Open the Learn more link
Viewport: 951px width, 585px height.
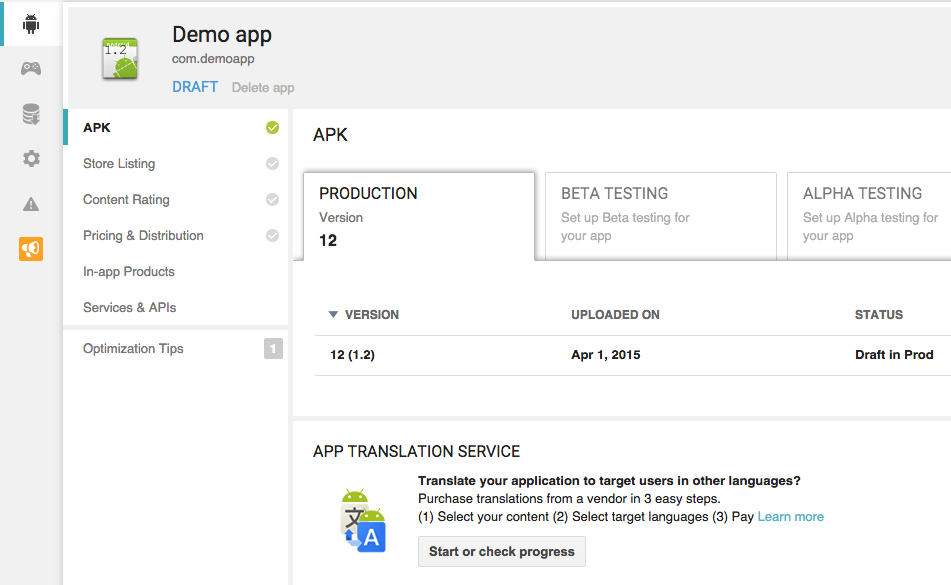[790, 517]
